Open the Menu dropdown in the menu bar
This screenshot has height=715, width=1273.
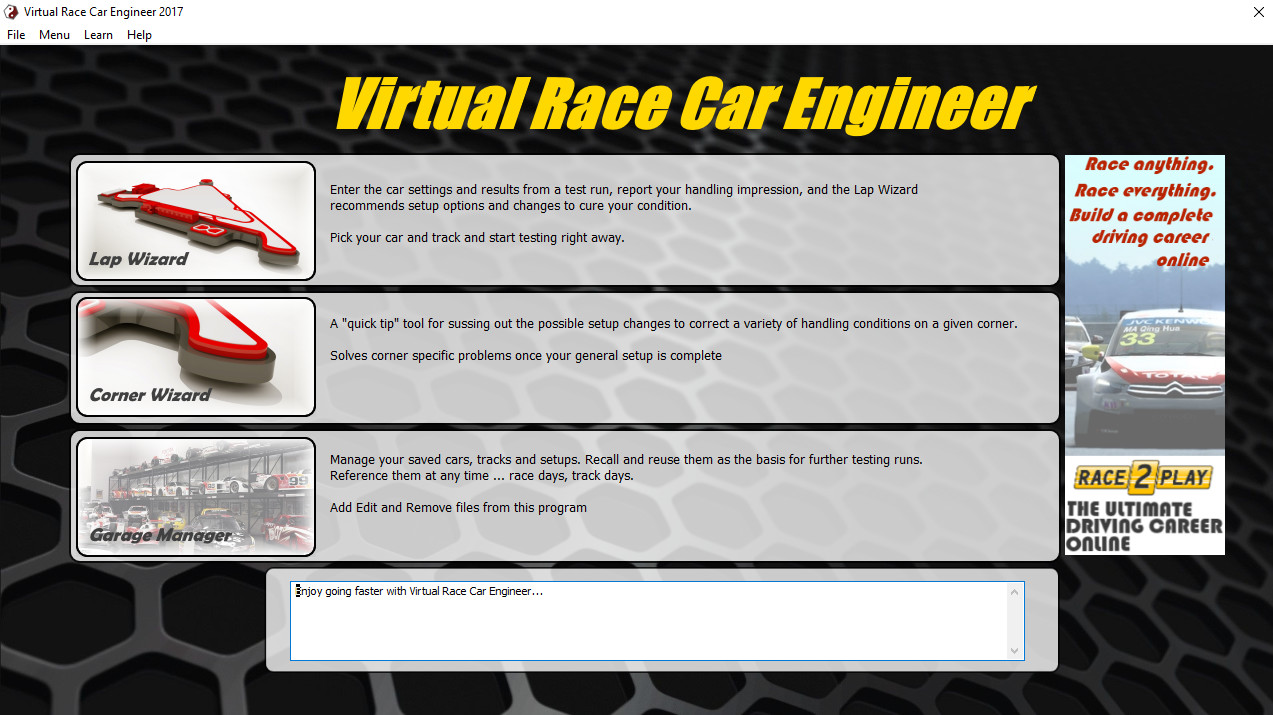tap(54, 35)
